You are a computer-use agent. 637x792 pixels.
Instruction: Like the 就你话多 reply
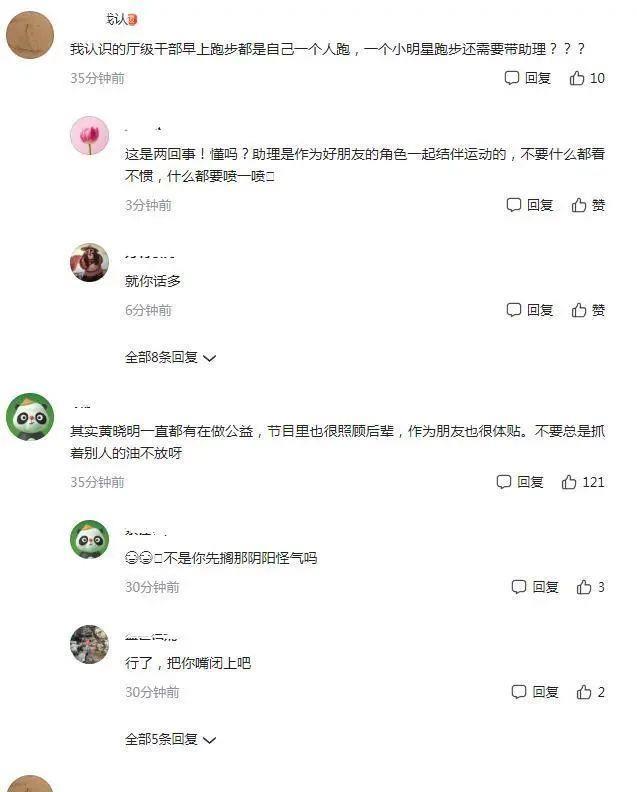(x=588, y=310)
